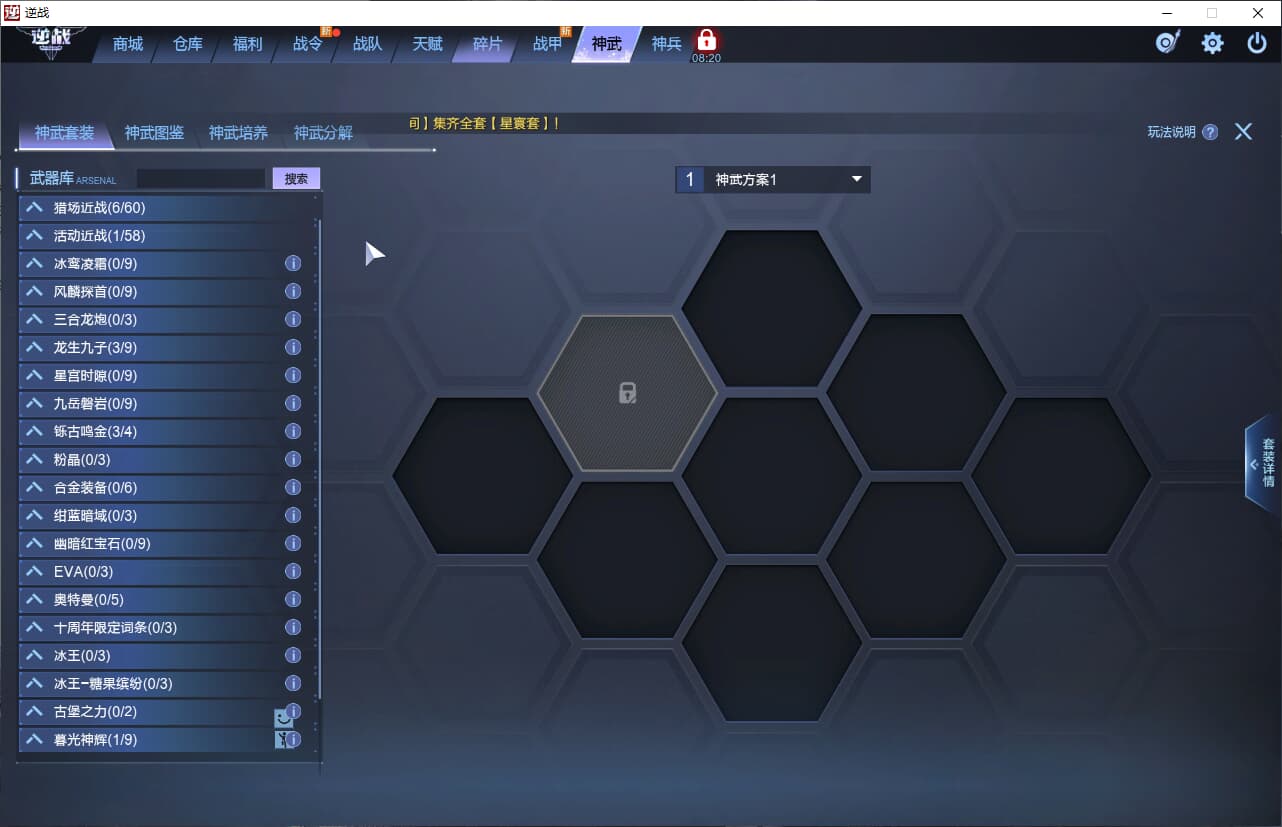Show info for EVA set

pos(293,572)
